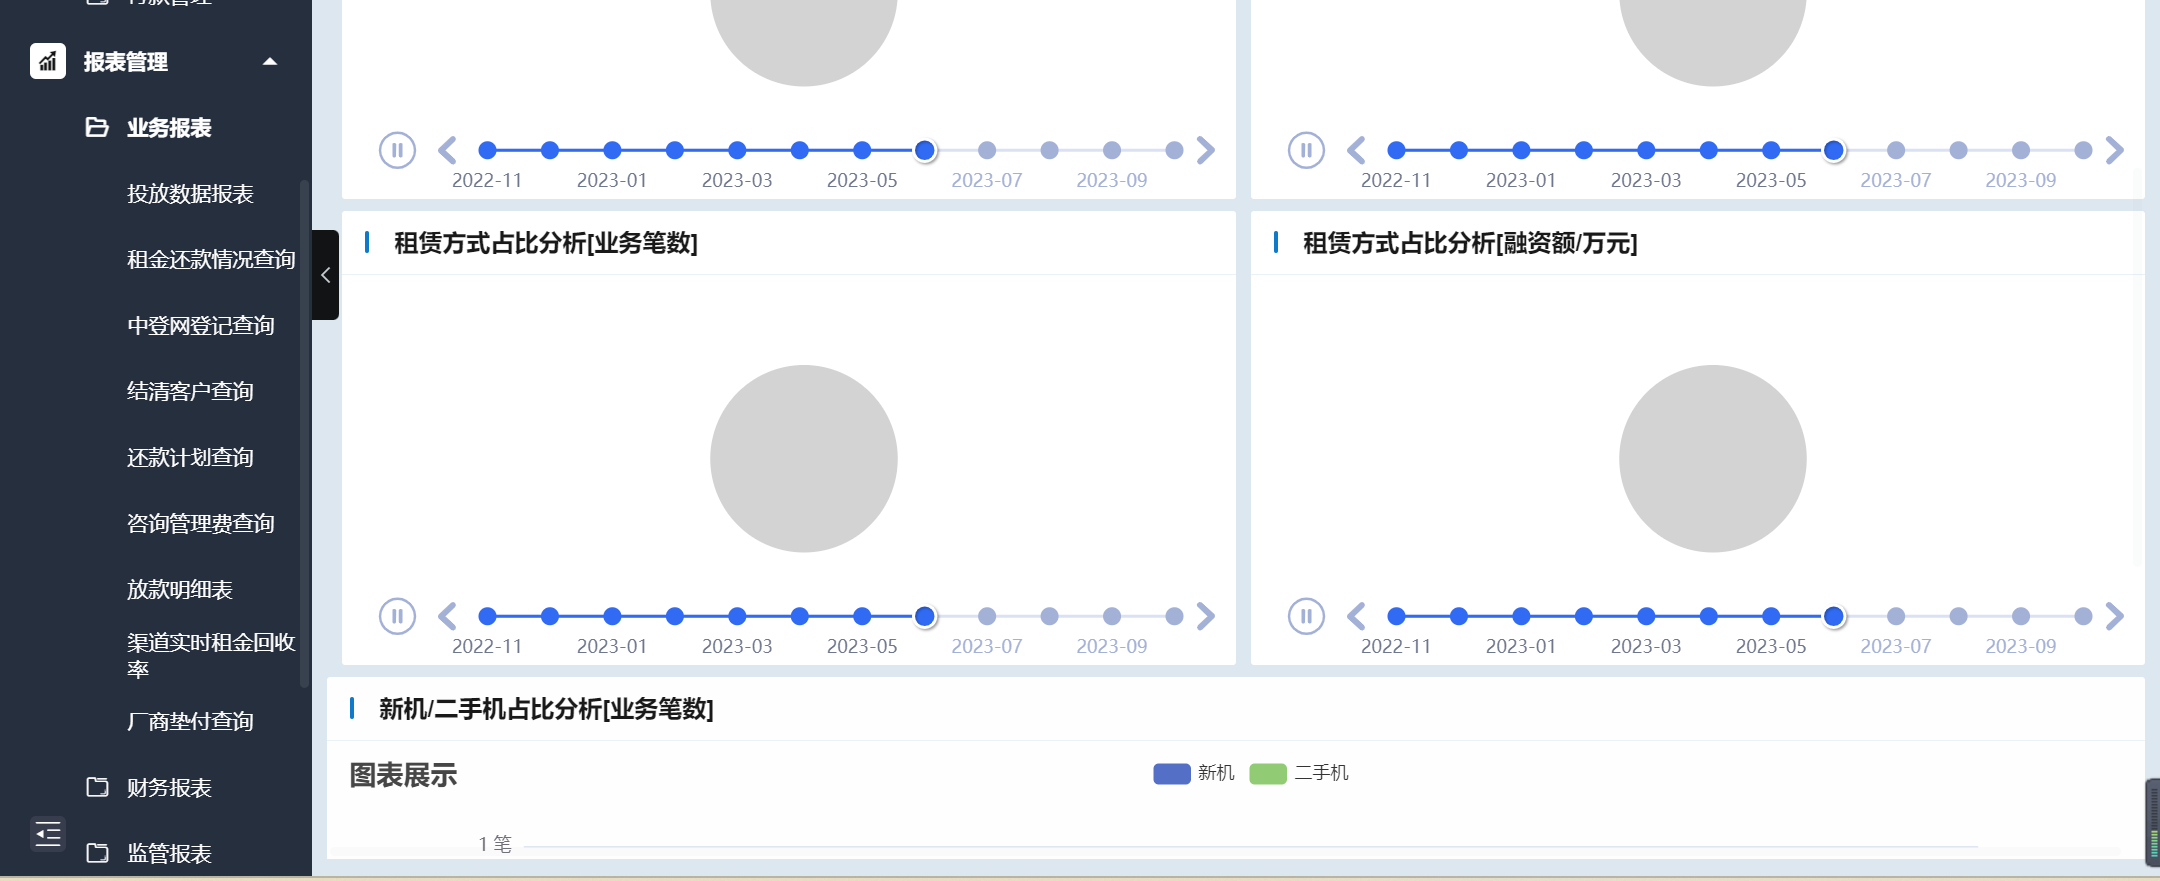Image resolution: width=2160 pixels, height=881 pixels.
Task: Previous arrow in 租赁方式占比分析[融资额/万元] timeline
Action: click(x=1356, y=616)
